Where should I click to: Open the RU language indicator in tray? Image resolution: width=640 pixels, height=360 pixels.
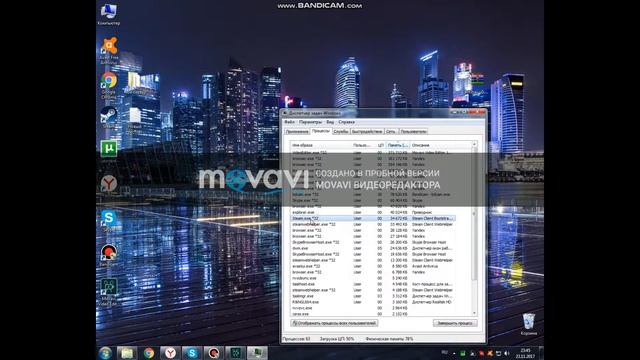444,352
